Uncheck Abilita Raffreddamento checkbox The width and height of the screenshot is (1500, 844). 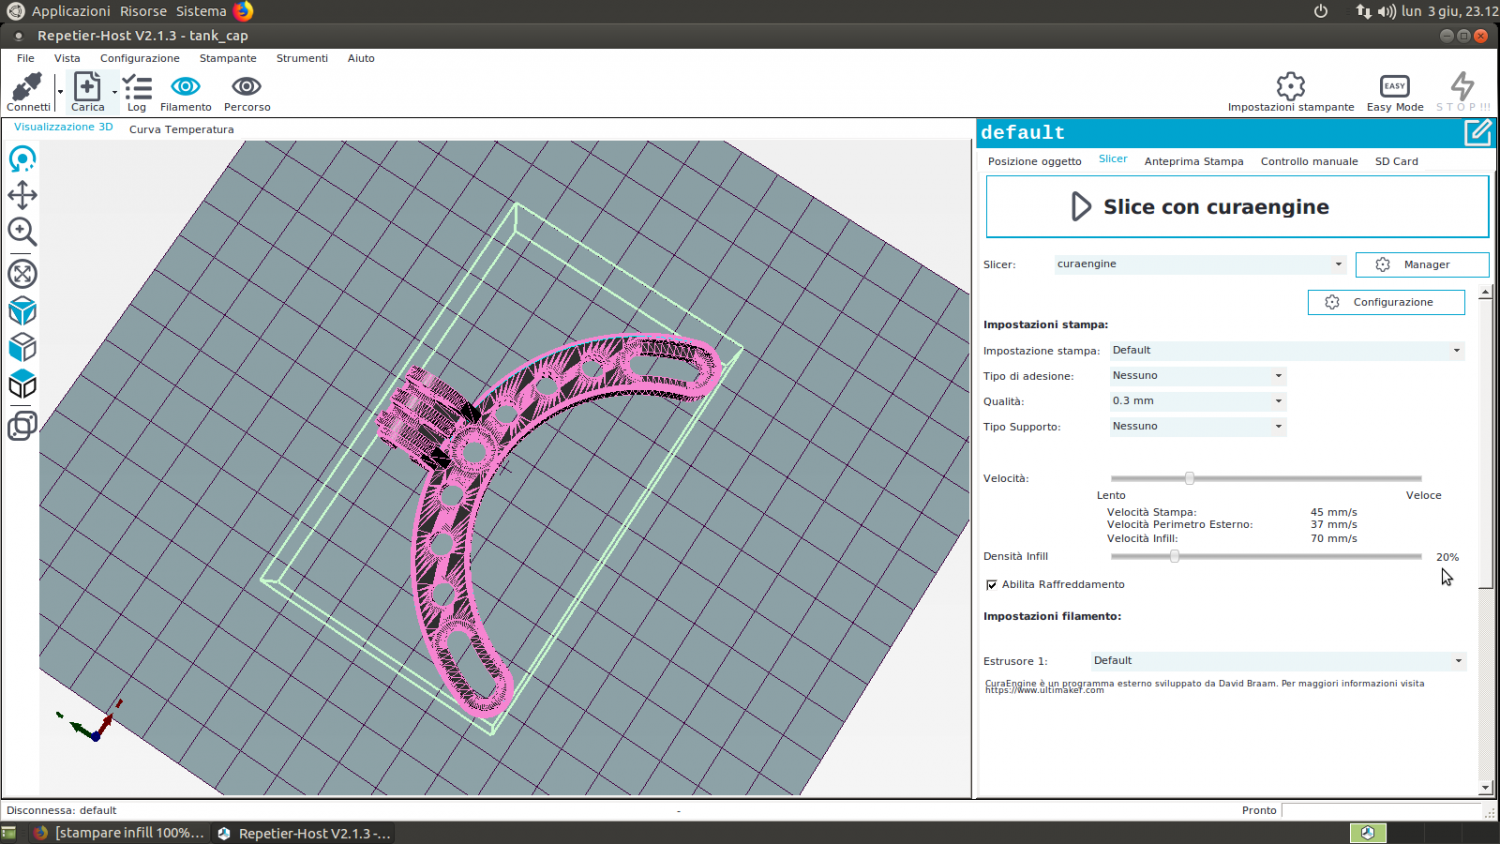(x=991, y=585)
